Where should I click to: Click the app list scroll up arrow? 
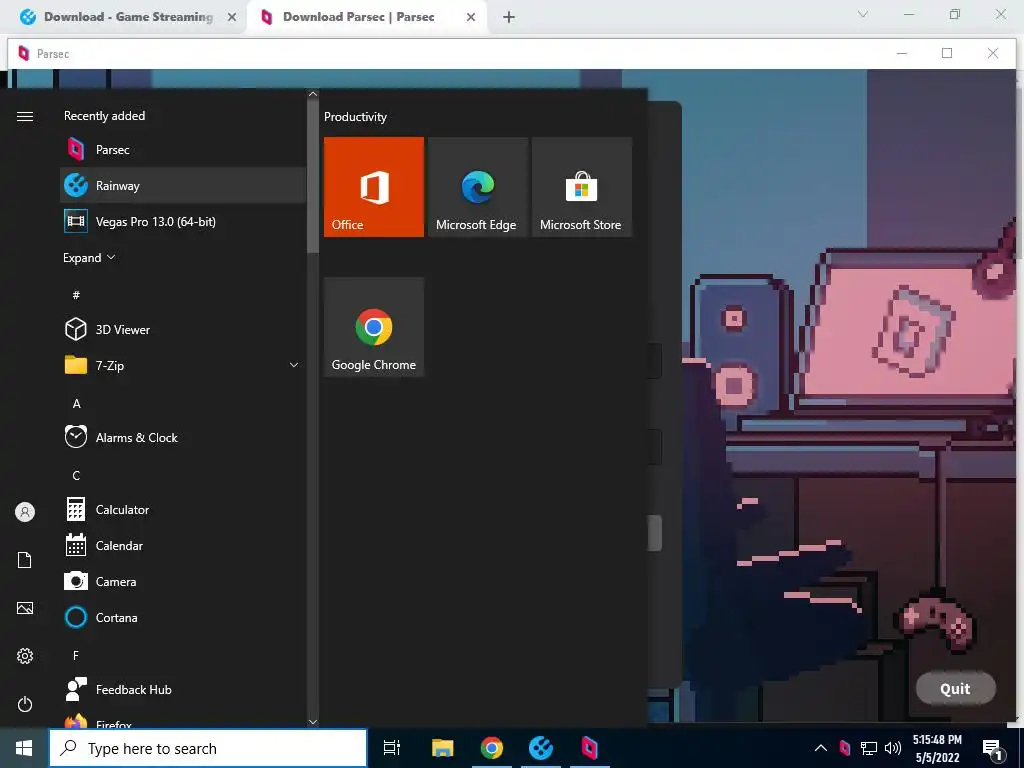point(313,94)
